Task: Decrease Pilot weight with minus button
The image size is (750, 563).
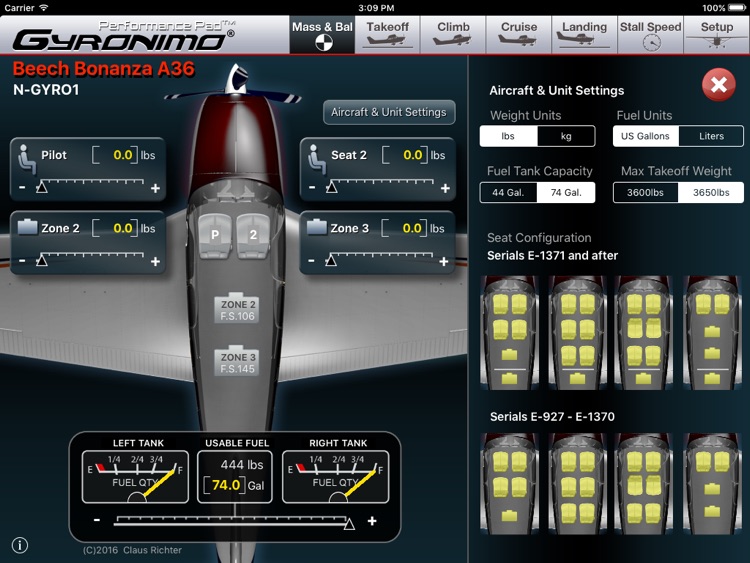Action: (22, 188)
